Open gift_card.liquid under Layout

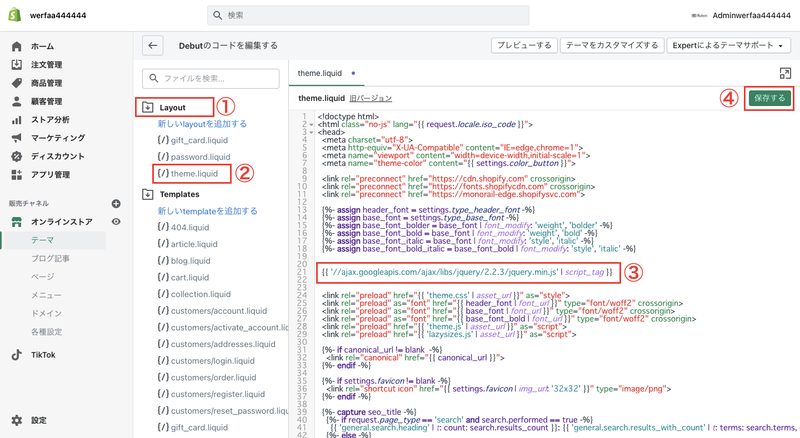[192, 140]
